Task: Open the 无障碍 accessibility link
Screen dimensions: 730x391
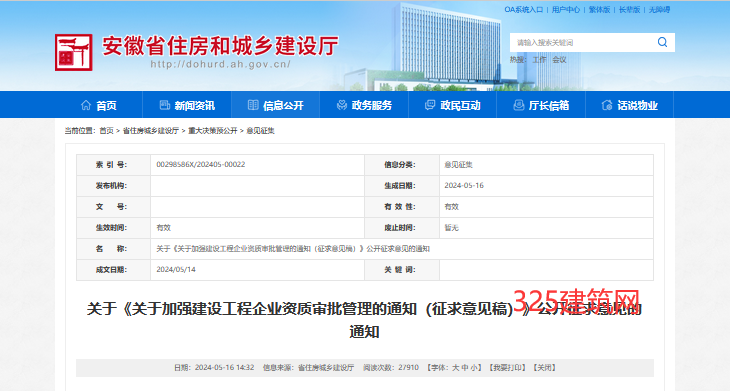Action: pos(659,9)
